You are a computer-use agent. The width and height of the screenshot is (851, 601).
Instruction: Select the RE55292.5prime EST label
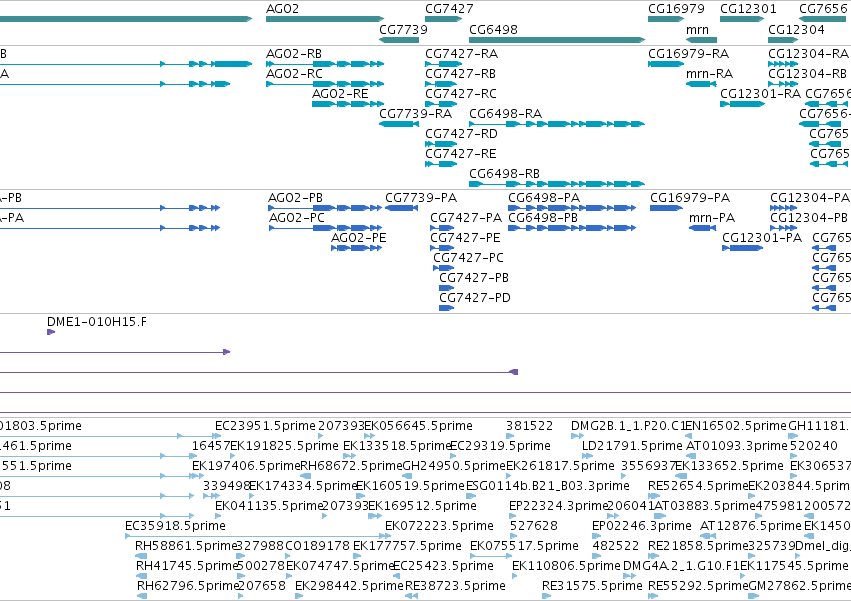[x=698, y=586]
